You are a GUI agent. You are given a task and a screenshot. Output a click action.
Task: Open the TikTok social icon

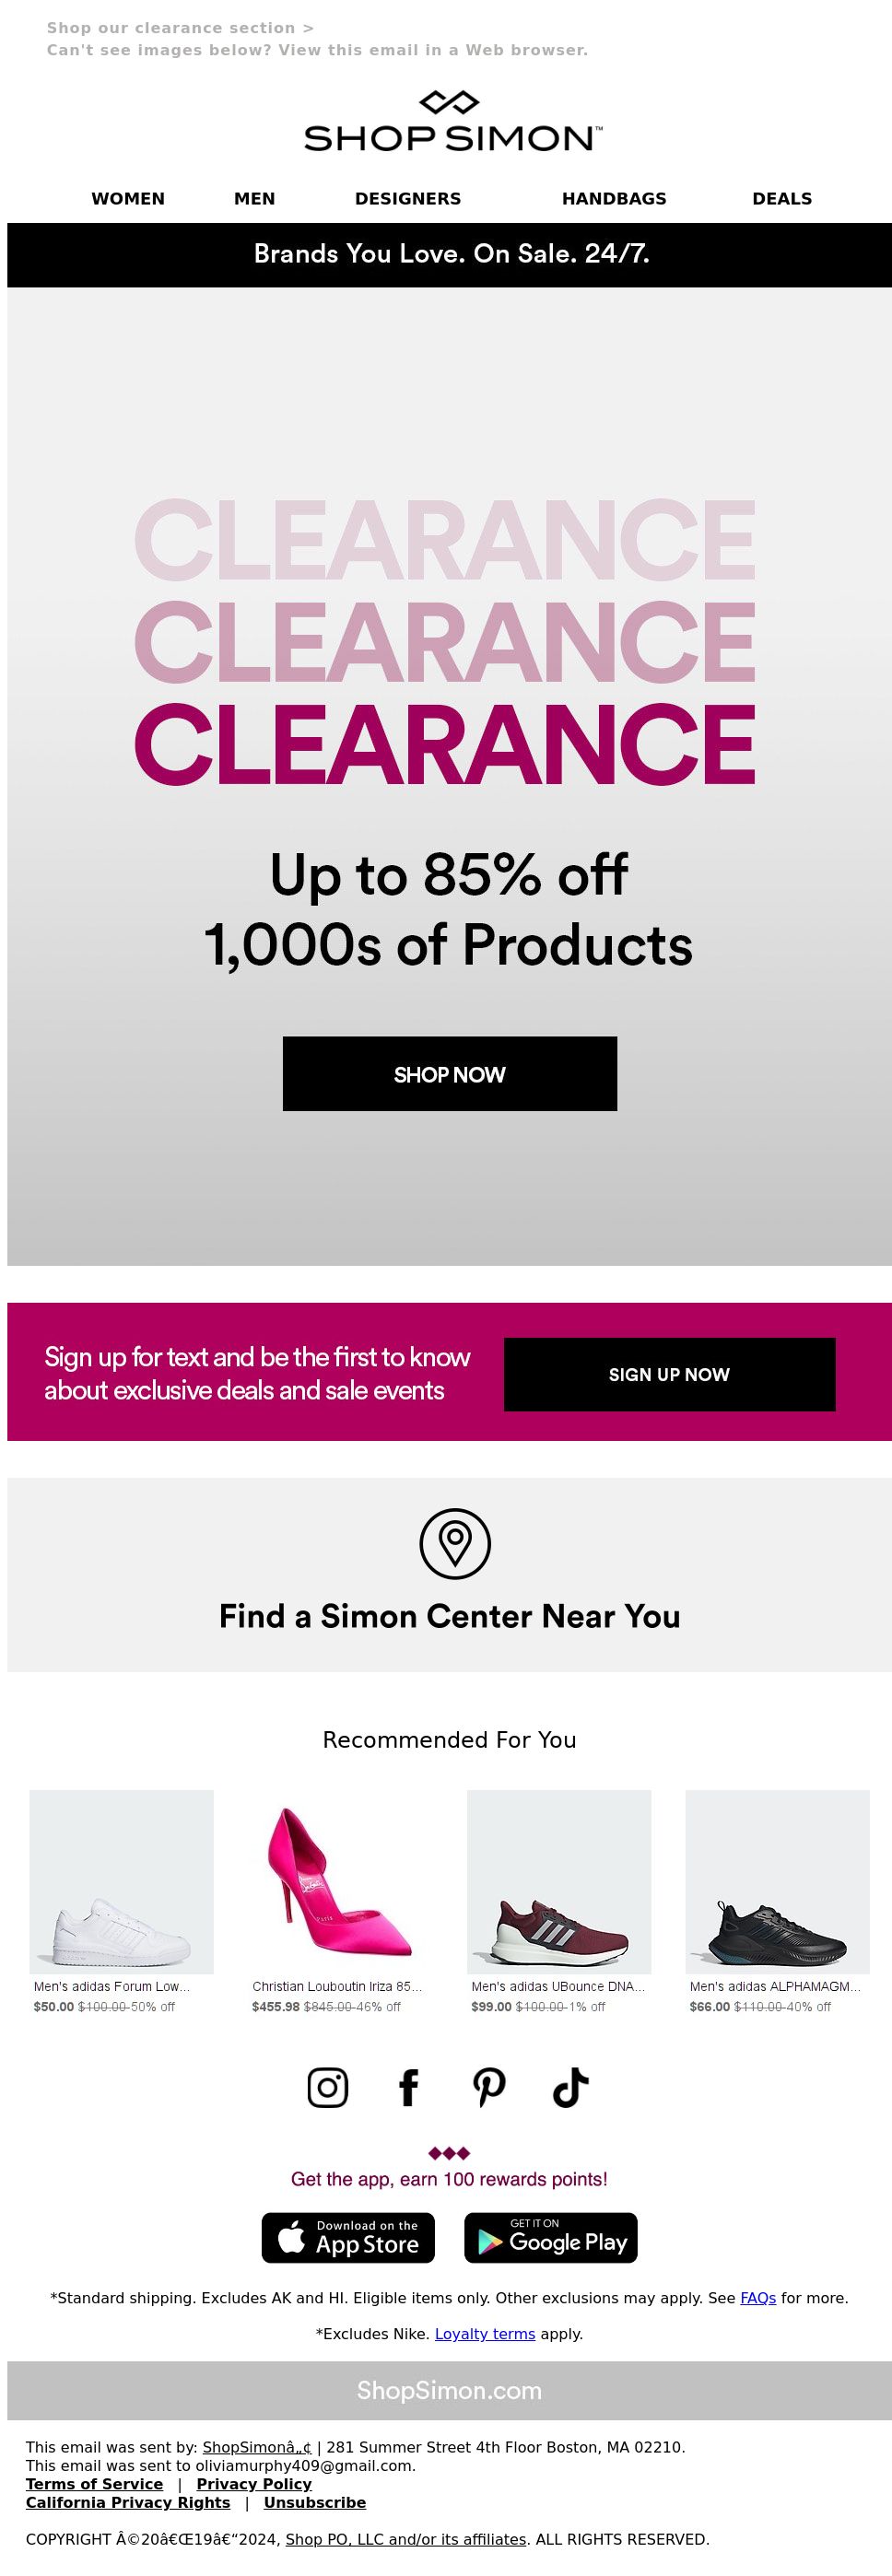tap(570, 2087)
